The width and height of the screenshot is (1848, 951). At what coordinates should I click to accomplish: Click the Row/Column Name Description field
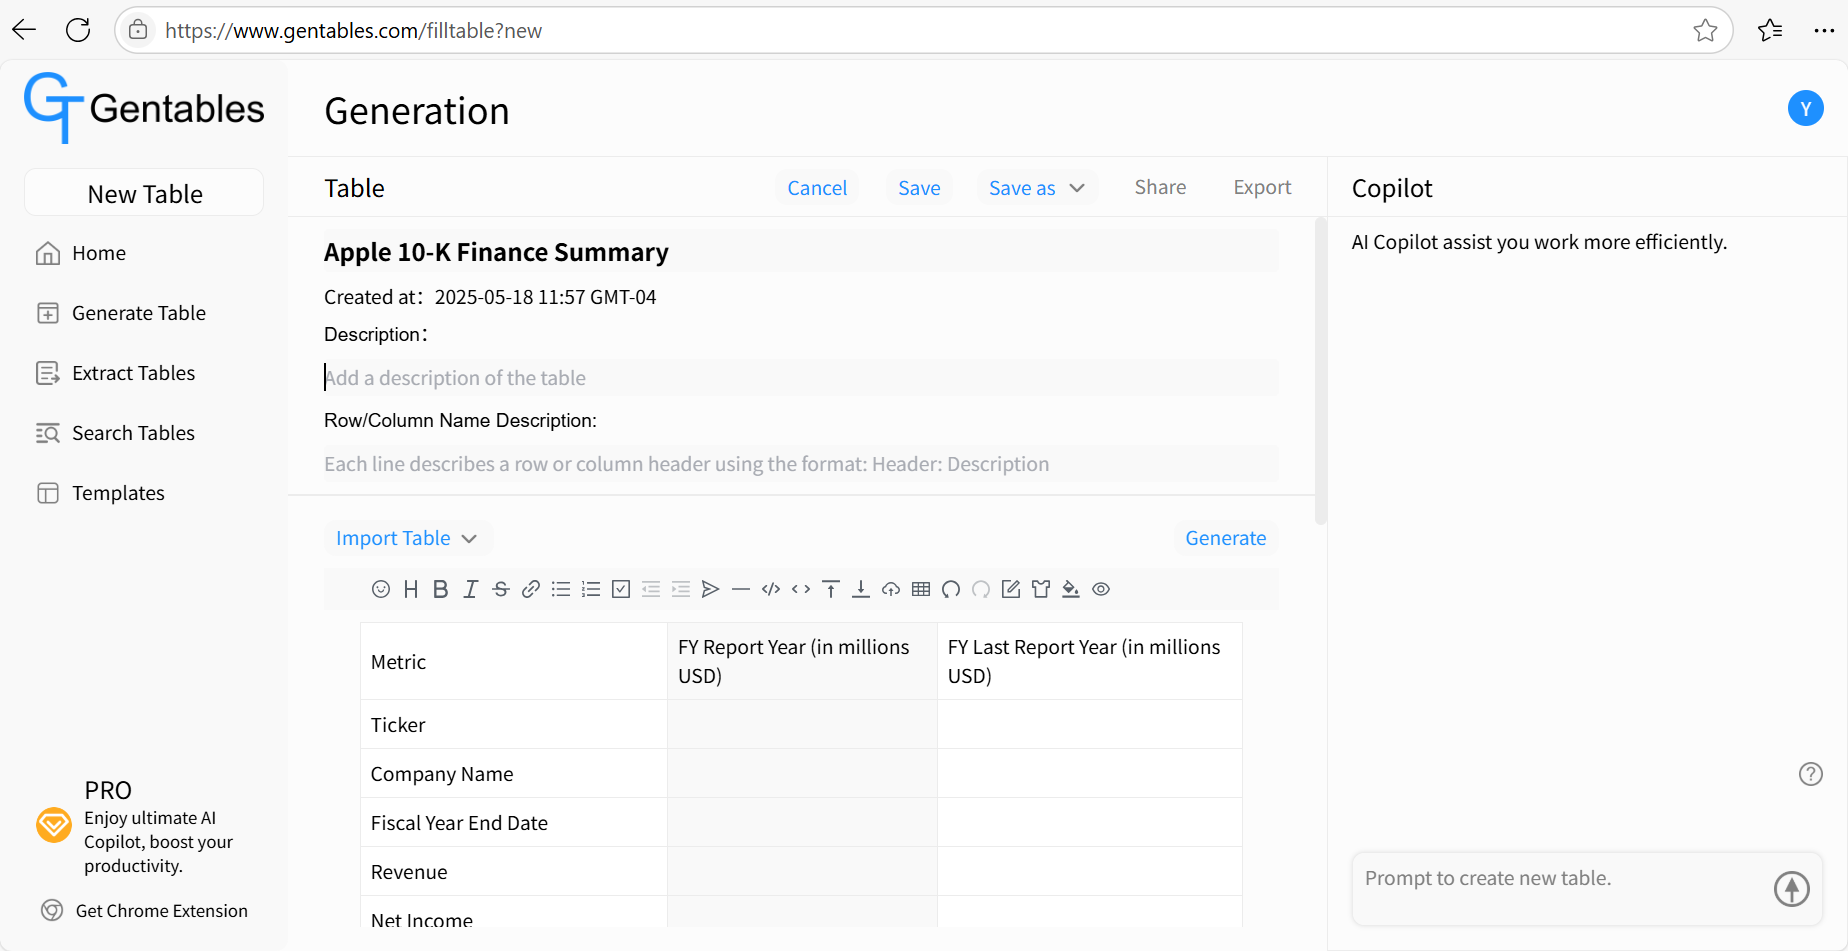(801, 464)
